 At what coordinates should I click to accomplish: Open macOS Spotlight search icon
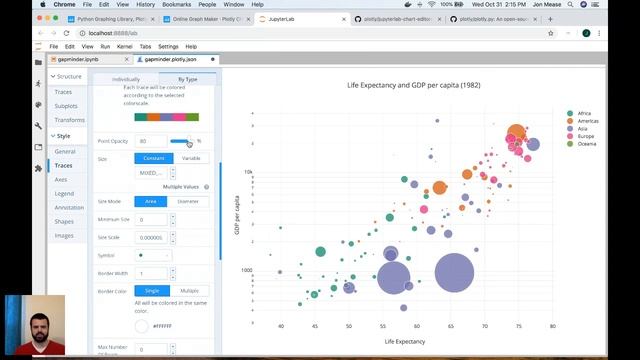570,4
